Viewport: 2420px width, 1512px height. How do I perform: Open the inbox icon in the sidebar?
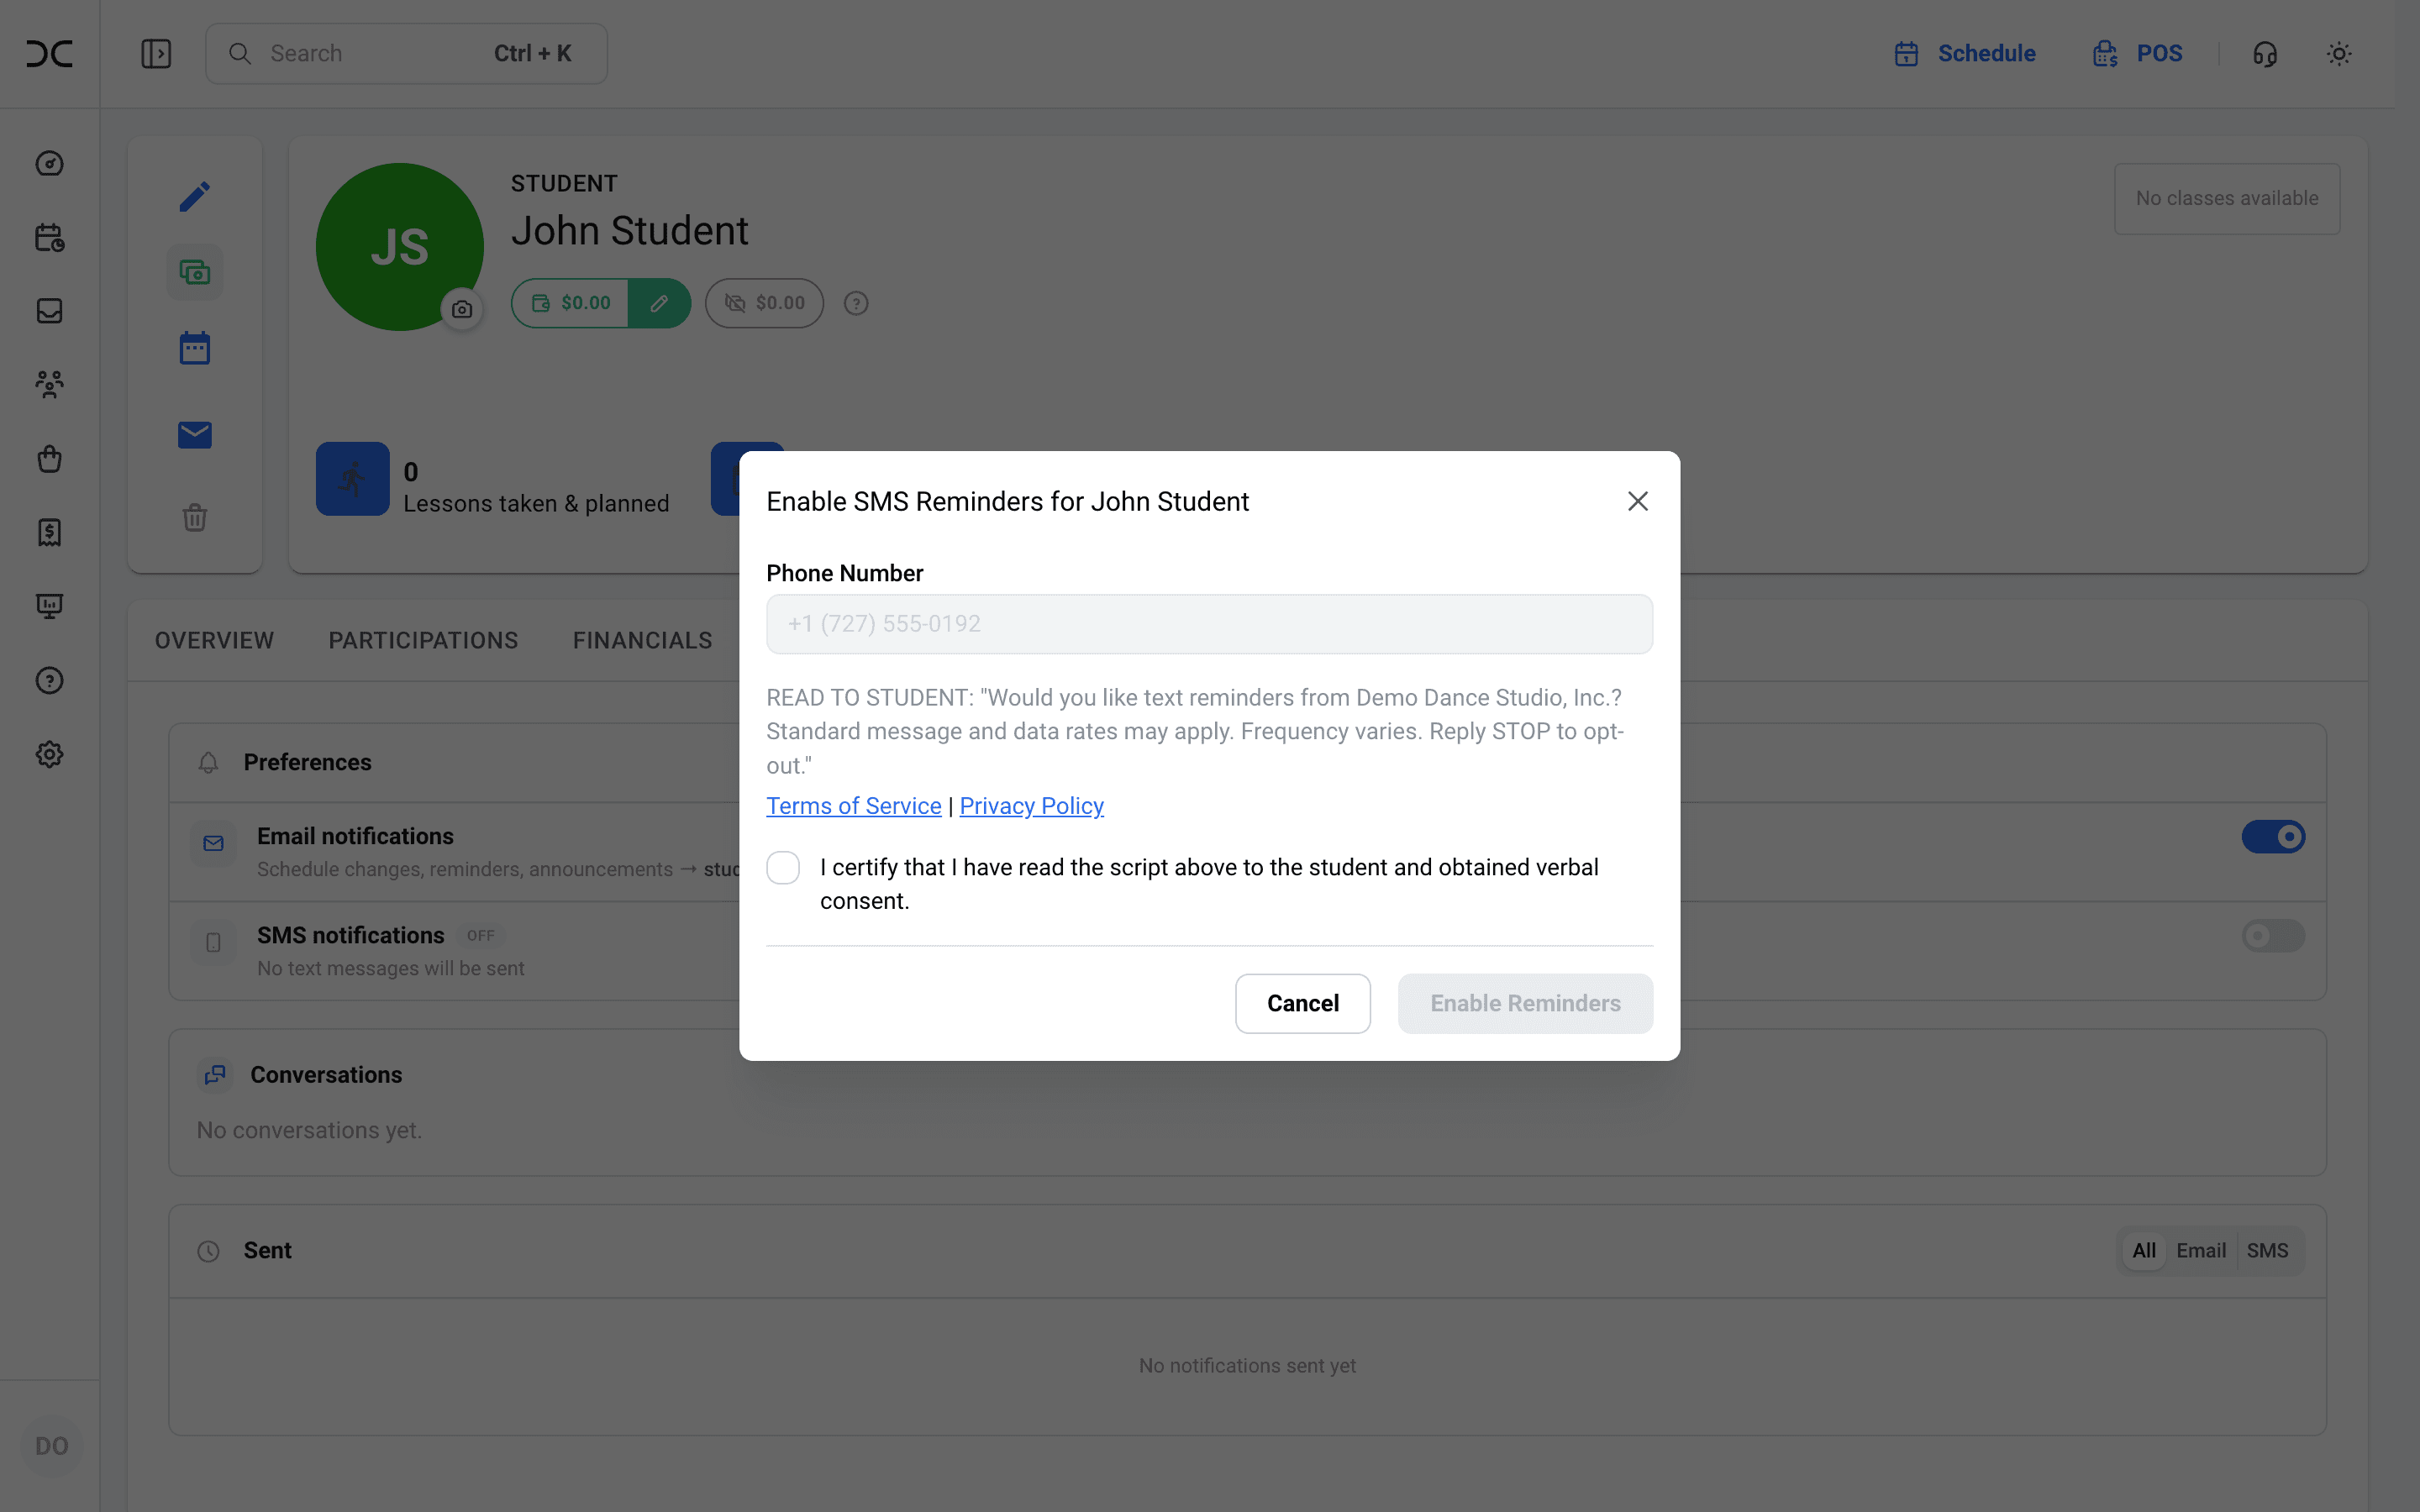click(49, 311)
